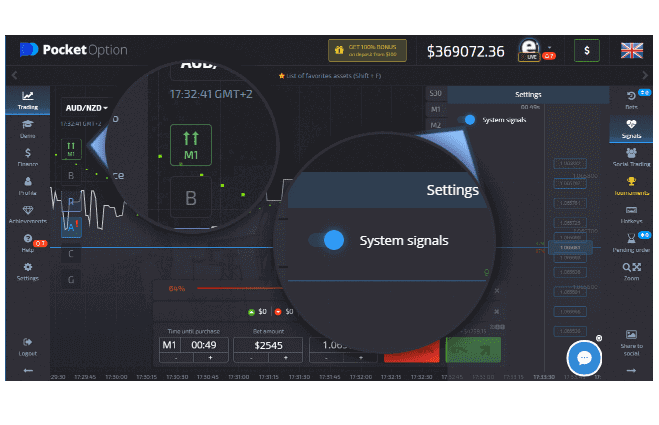The image size is (659, 425).
Task: Click the Get 100% Bonus banner
Action: point(370,50)
